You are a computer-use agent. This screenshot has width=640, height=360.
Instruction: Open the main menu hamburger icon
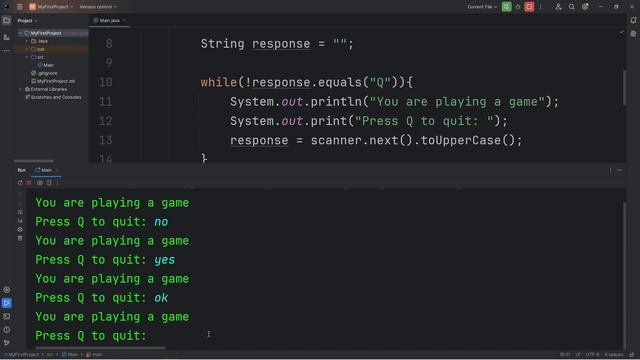[x=20, y=7]
